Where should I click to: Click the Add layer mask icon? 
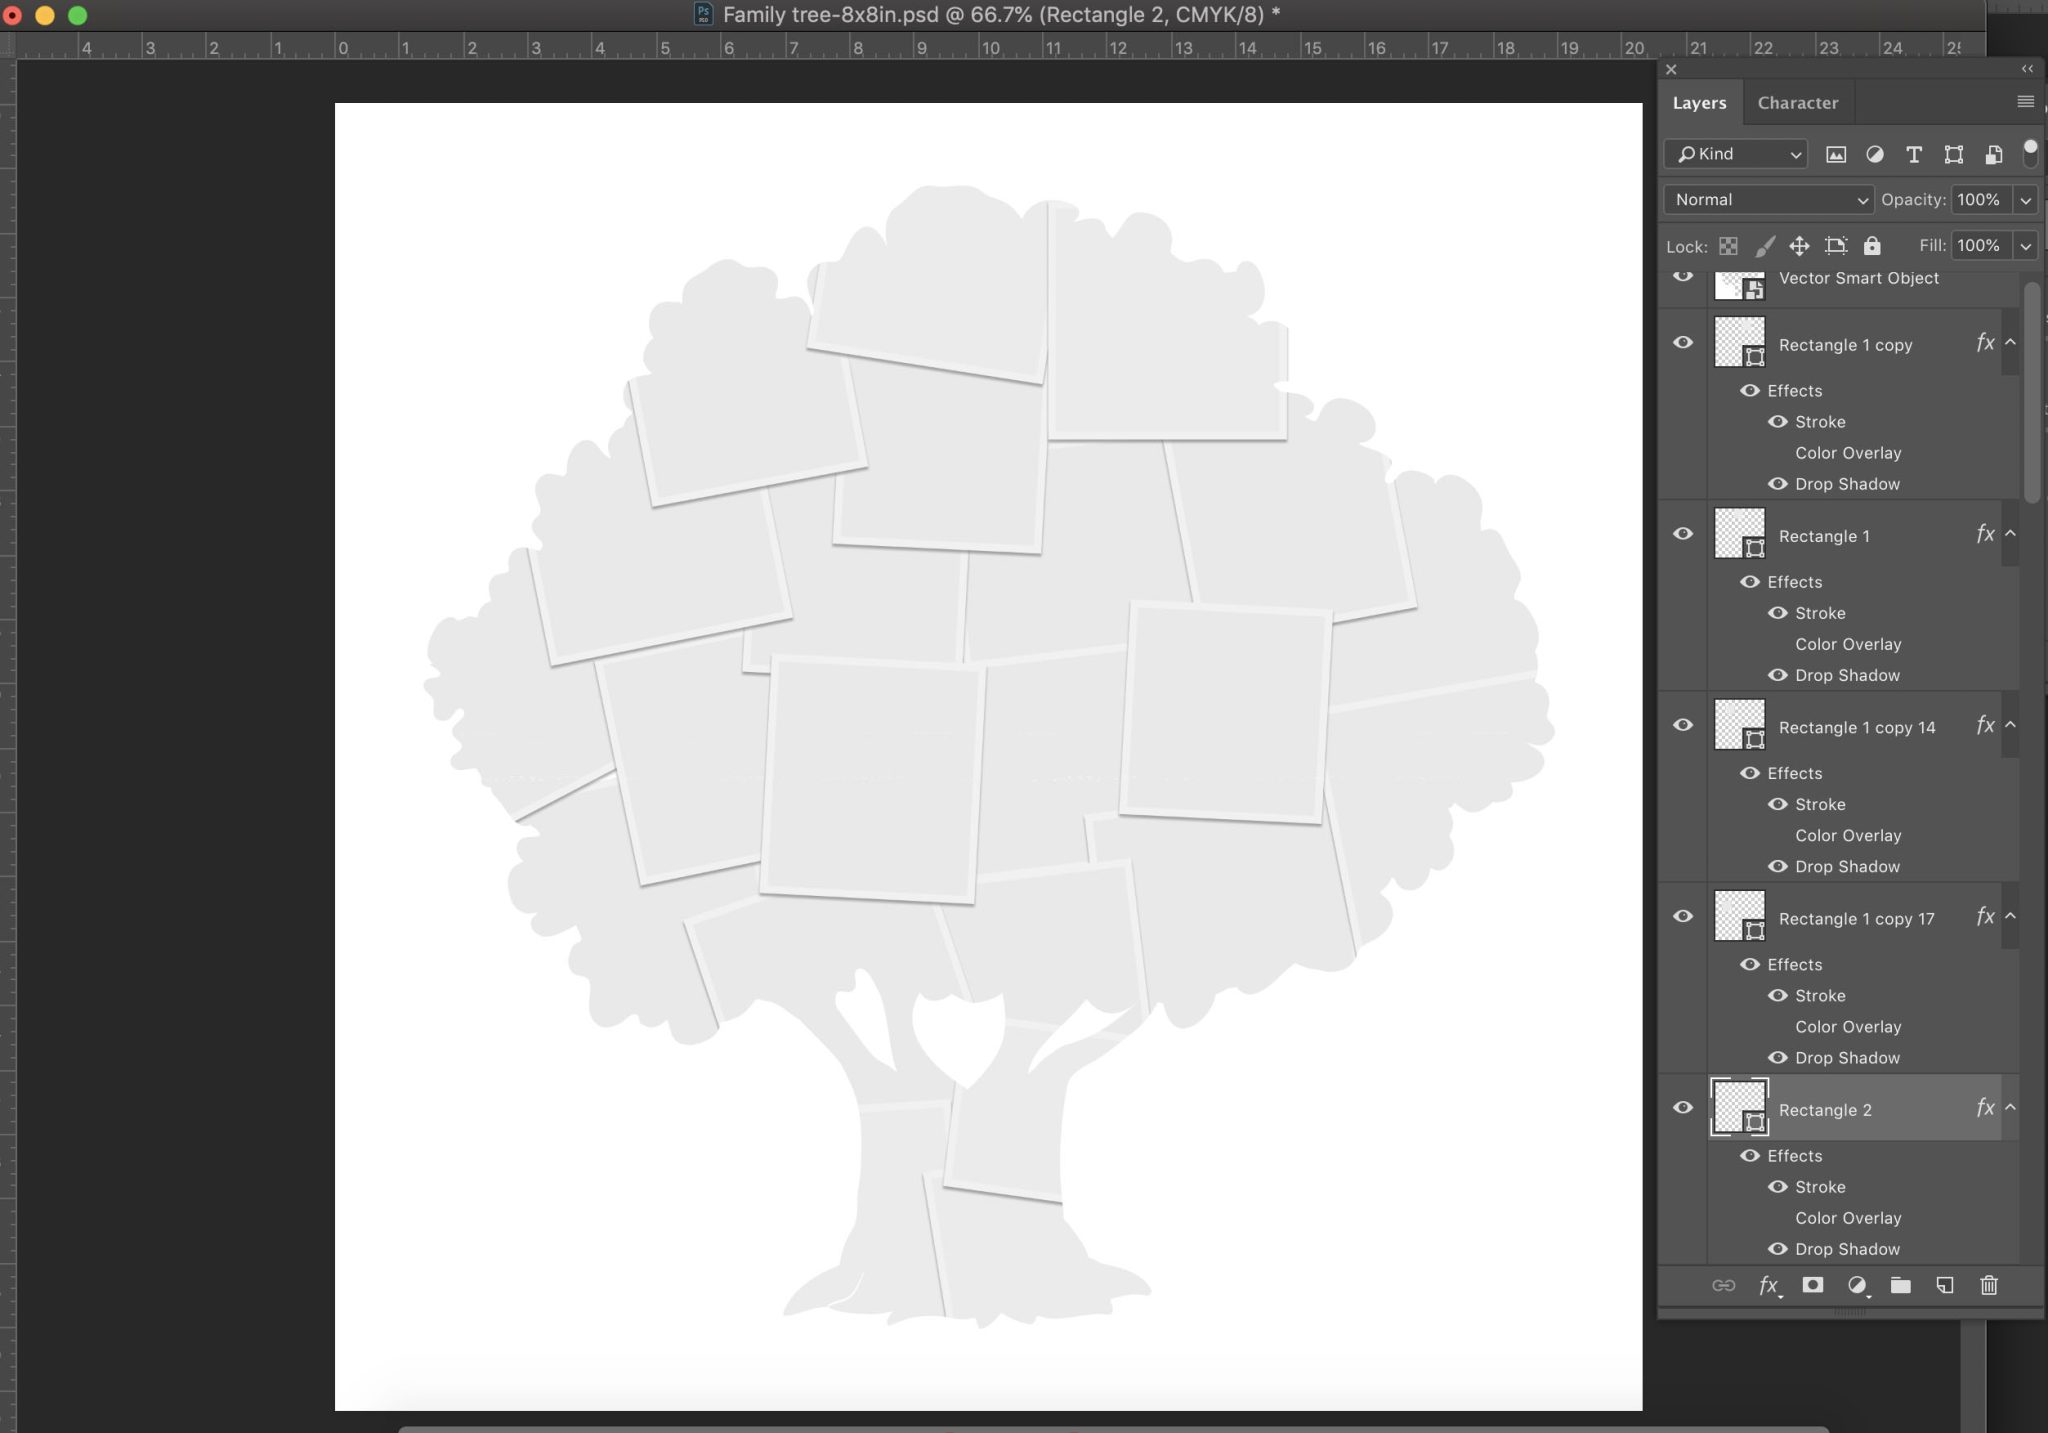(x=1813, y=1286)
